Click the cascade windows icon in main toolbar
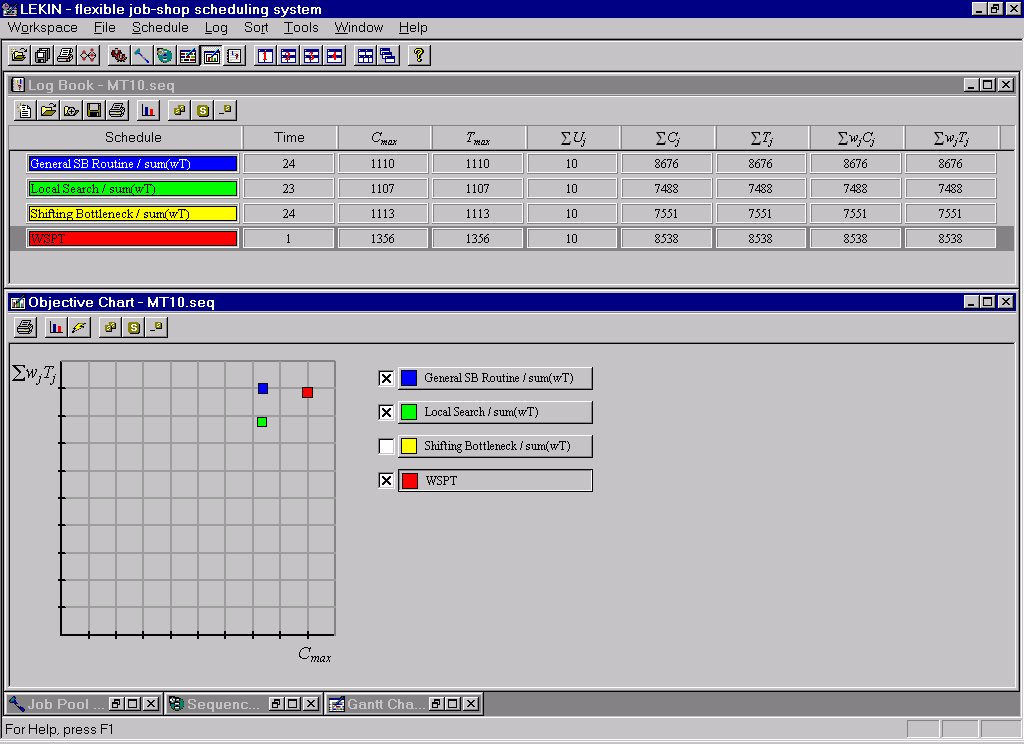 click(388, 56)
